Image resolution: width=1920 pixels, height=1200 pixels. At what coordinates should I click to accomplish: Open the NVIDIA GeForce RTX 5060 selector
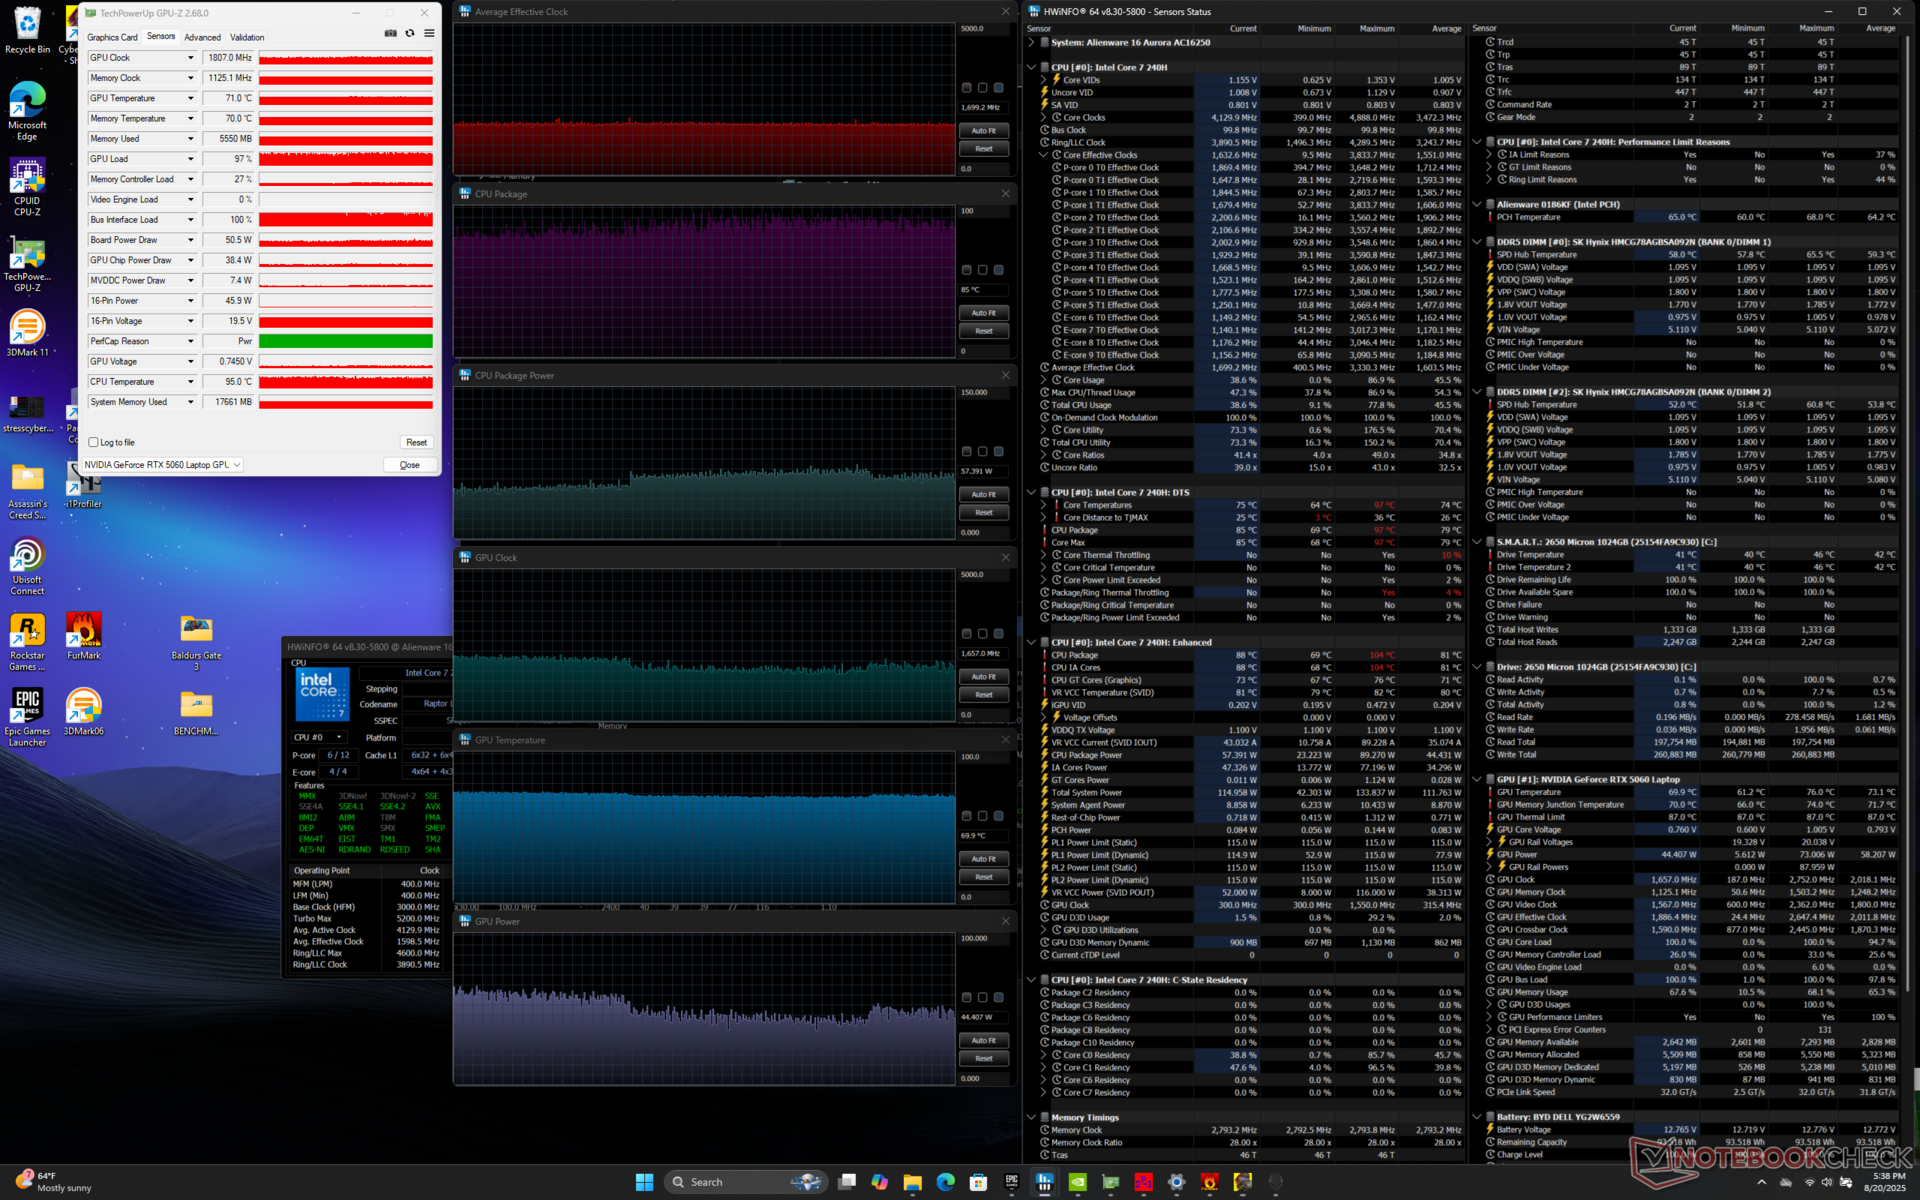tap(162, 465)
